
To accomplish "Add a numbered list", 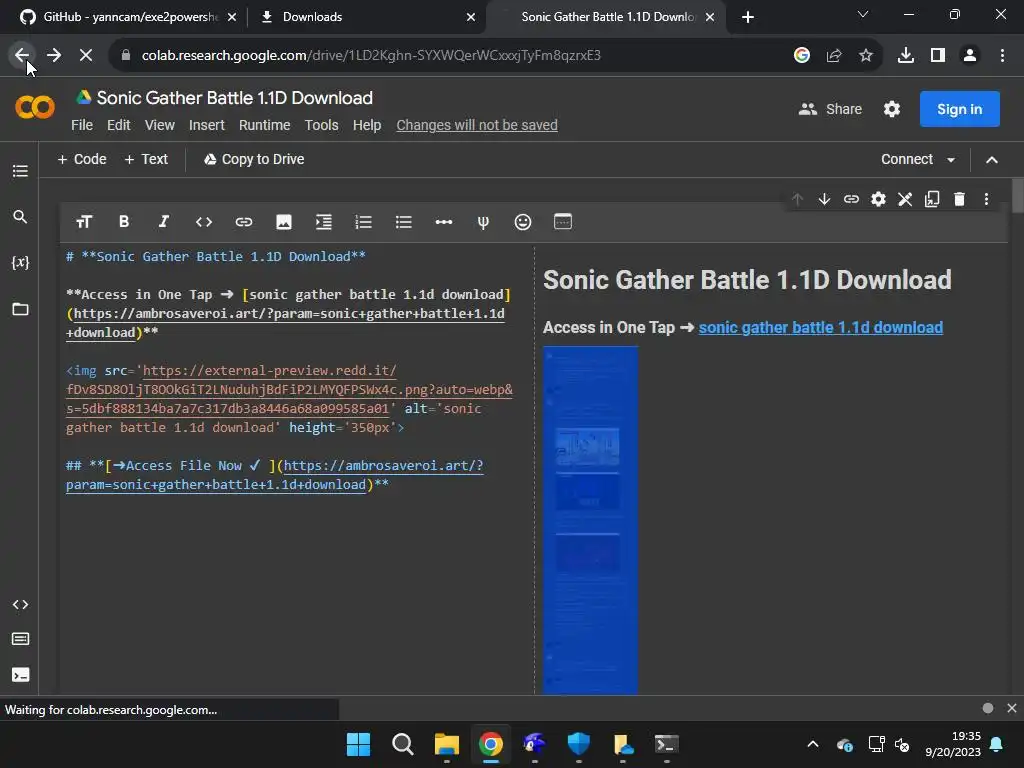I will coord(363,222).
